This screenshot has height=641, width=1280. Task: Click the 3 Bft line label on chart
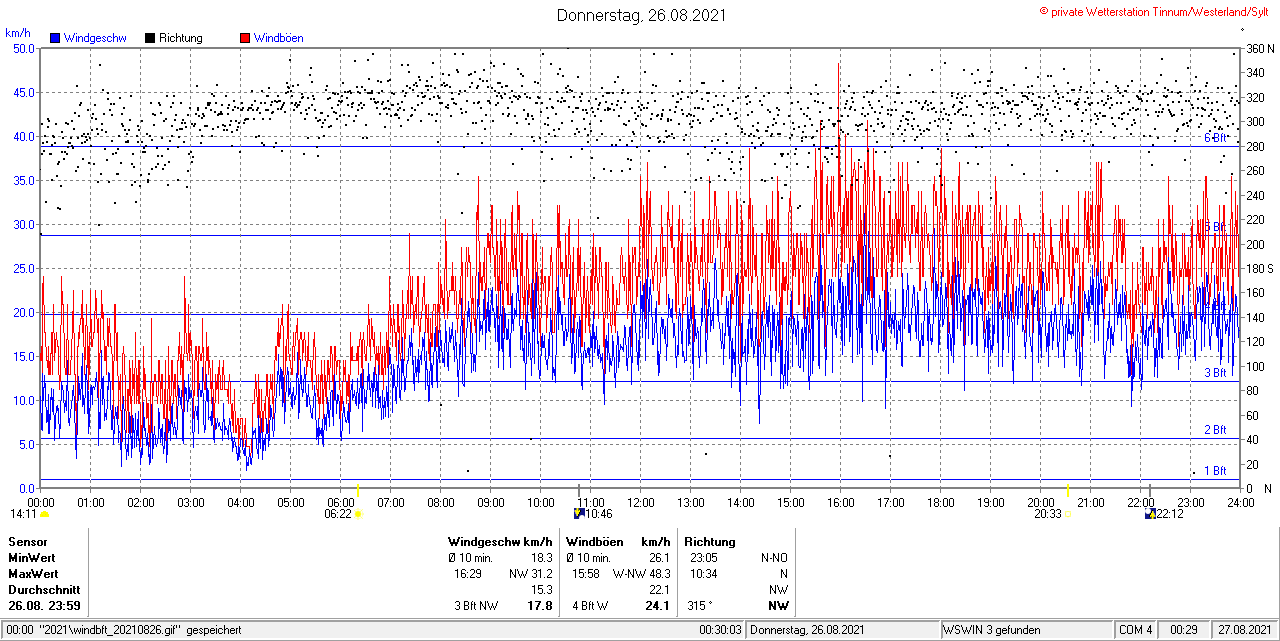(1214, 373)
